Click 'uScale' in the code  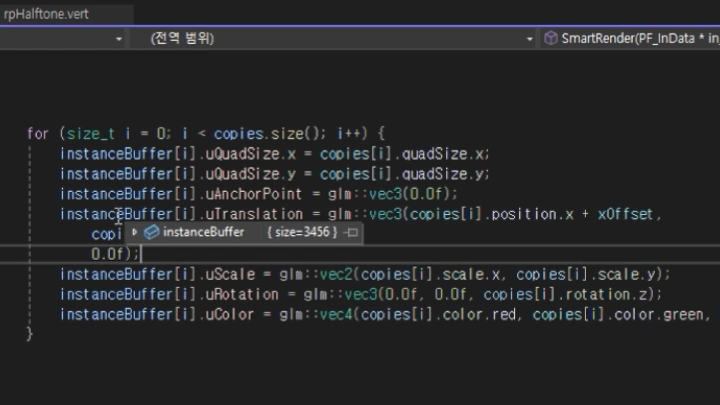pos(230,275)
